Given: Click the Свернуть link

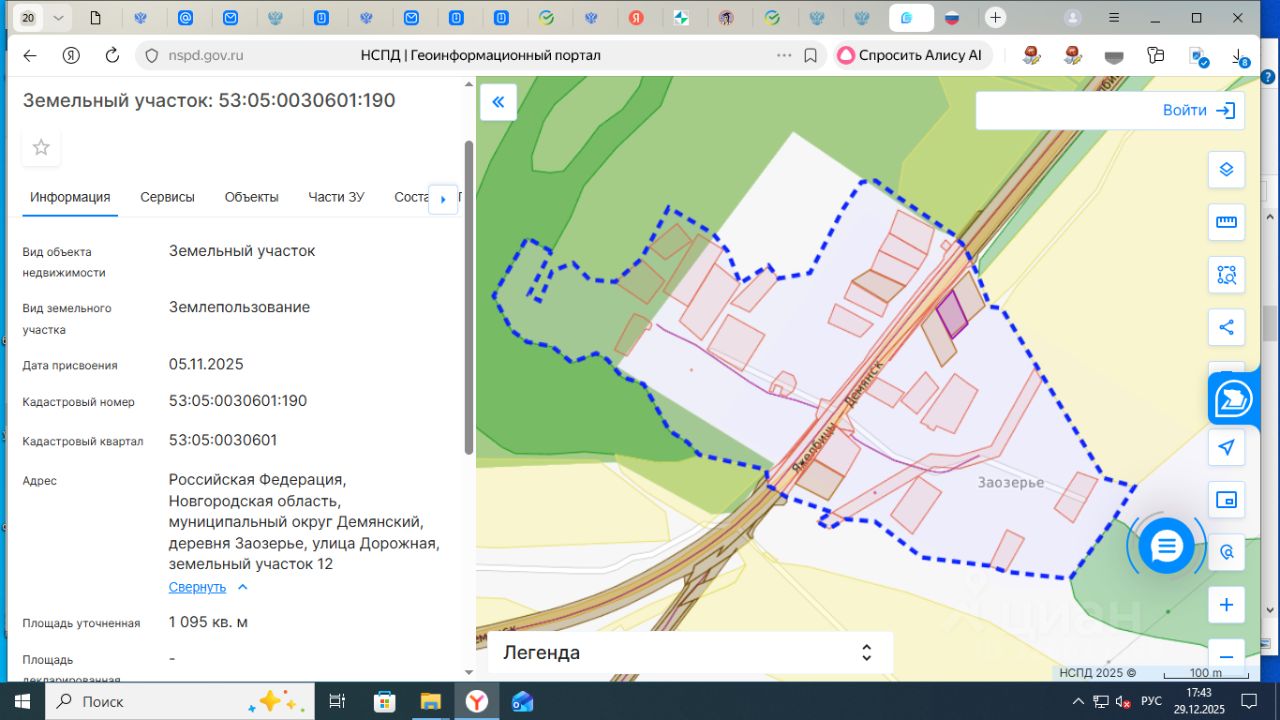Looking at the screenshot, I should [x=198, y=587].
